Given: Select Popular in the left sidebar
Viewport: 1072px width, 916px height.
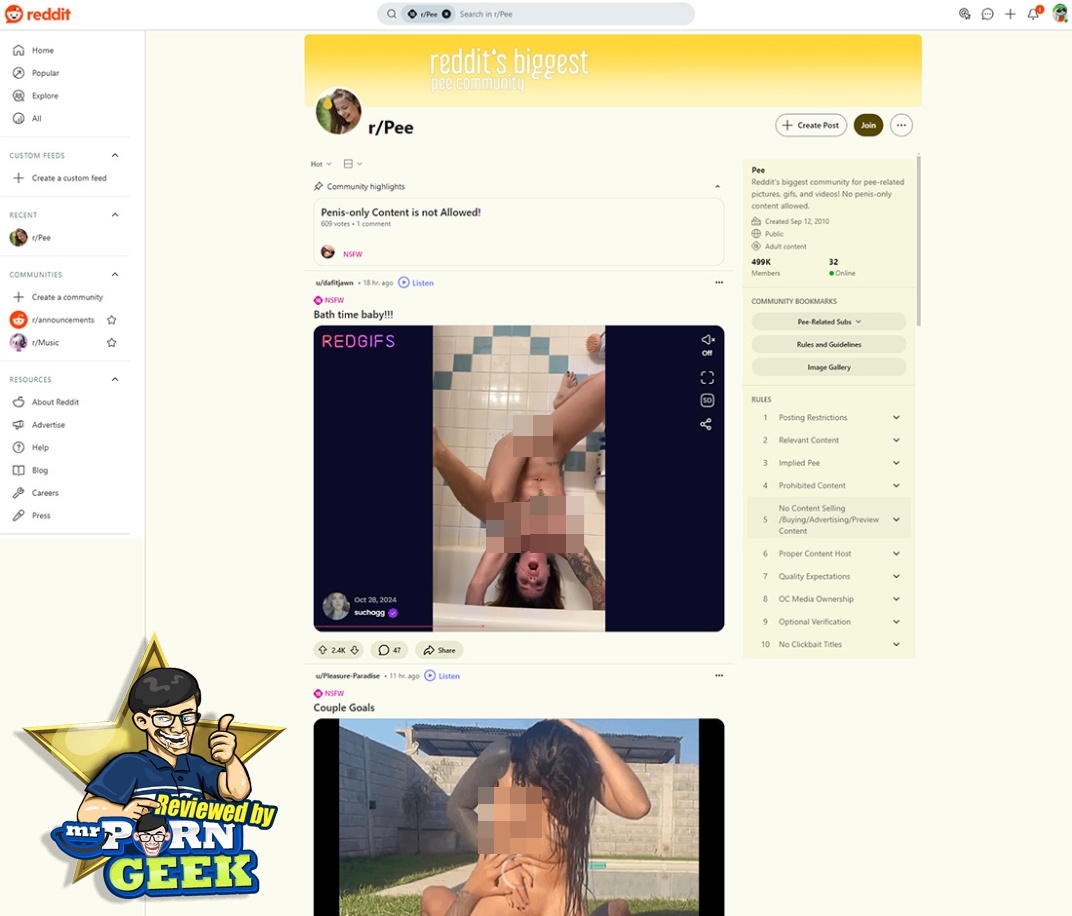Looking at the screenshot, I should (x=45, y=73).
